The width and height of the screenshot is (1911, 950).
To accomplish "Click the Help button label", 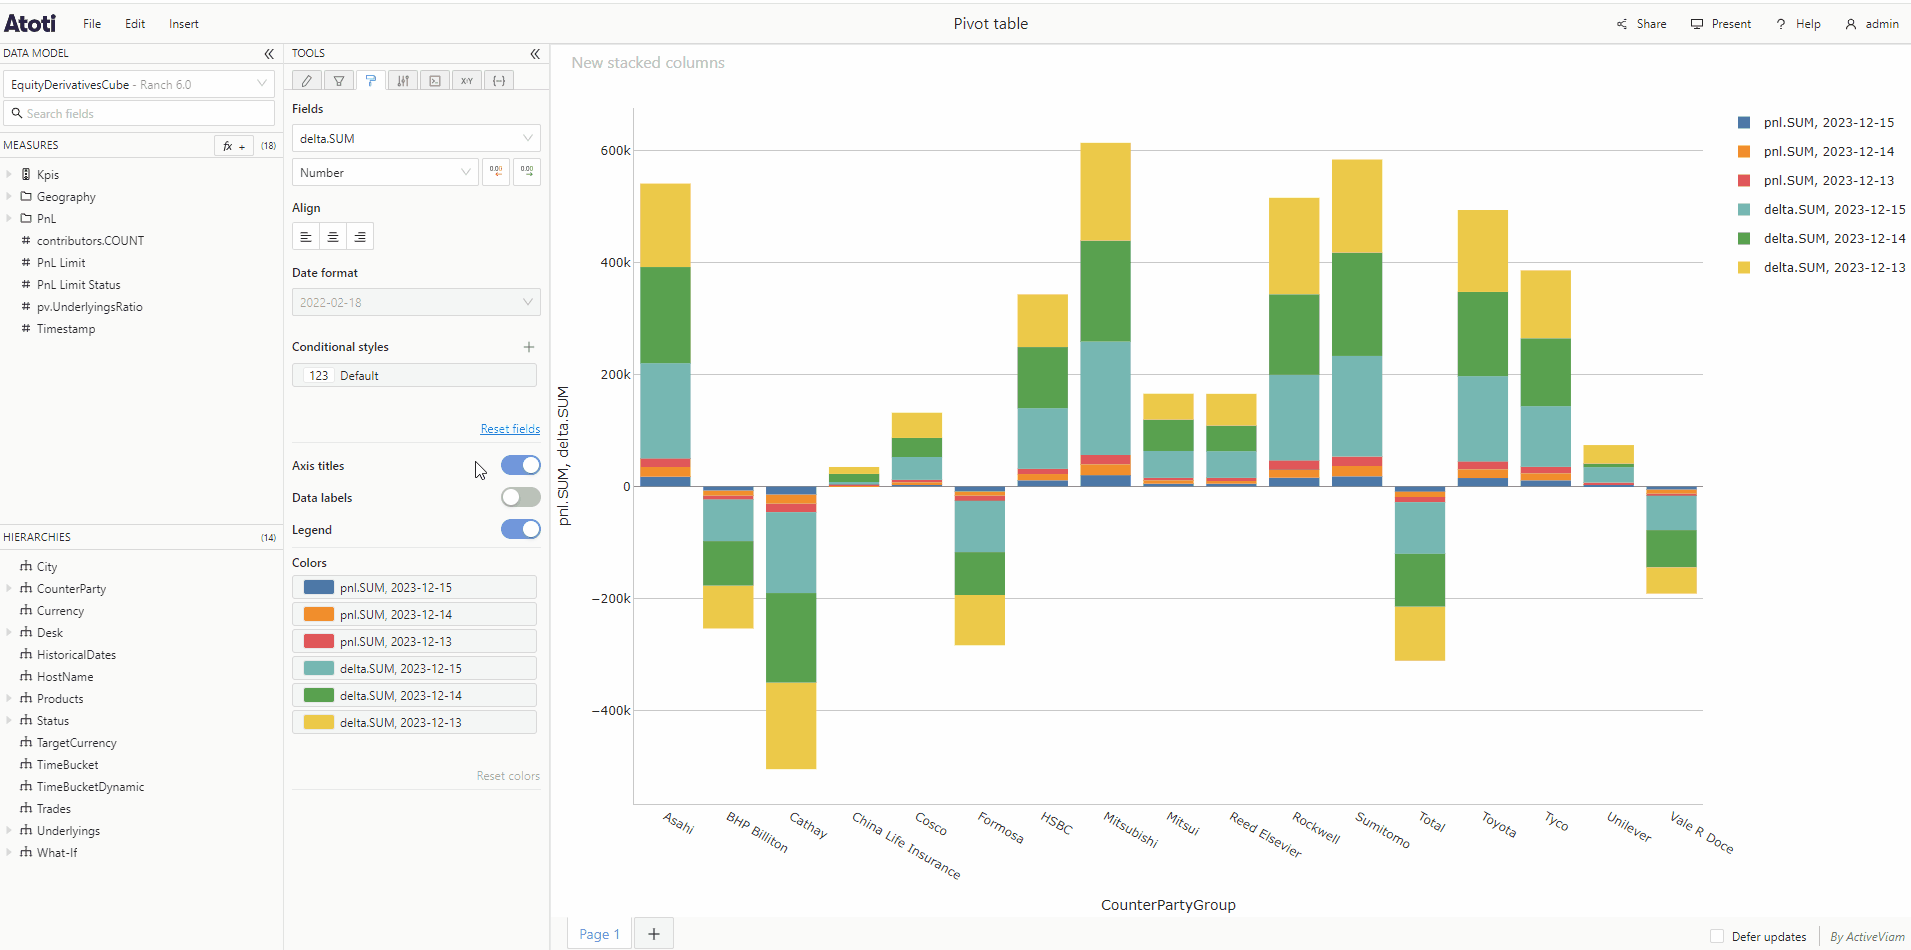I will (1808, 24).
